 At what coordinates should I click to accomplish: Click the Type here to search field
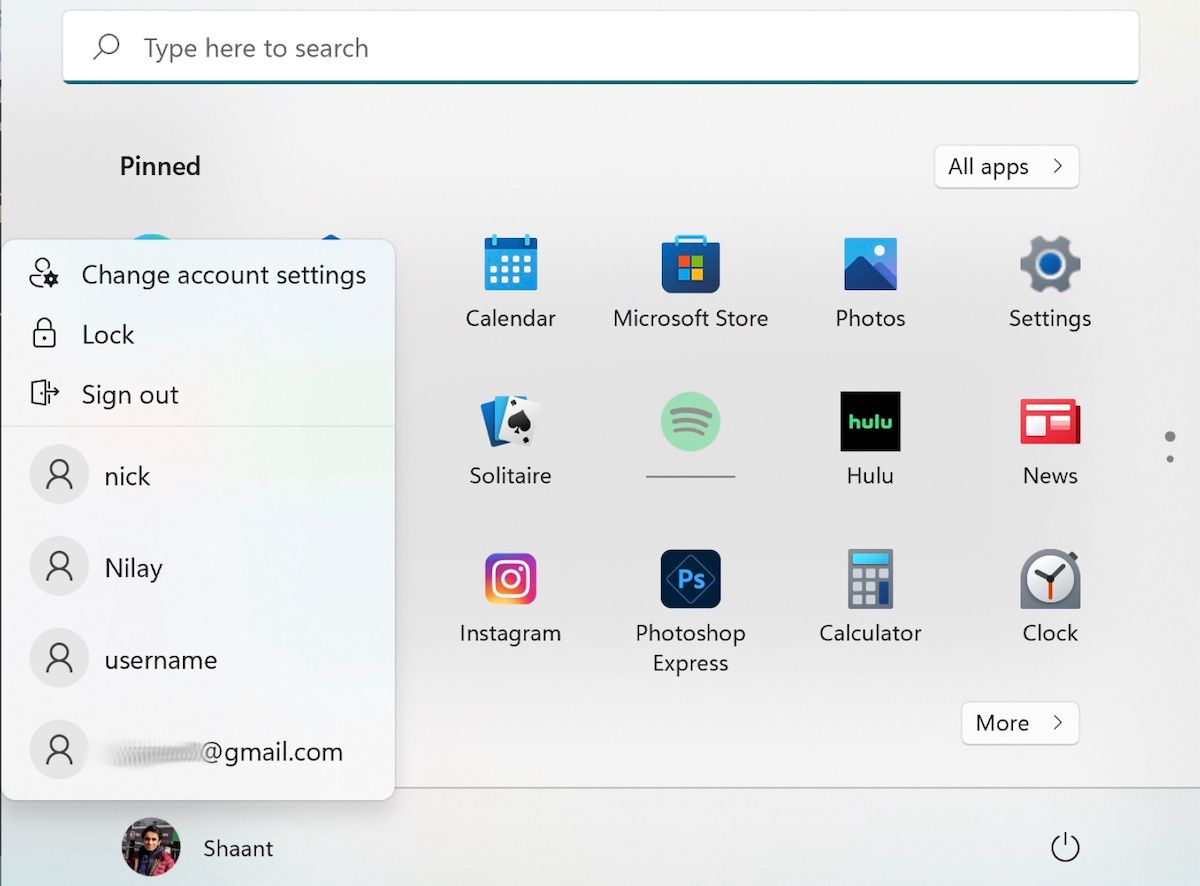(x=601, y=47)
